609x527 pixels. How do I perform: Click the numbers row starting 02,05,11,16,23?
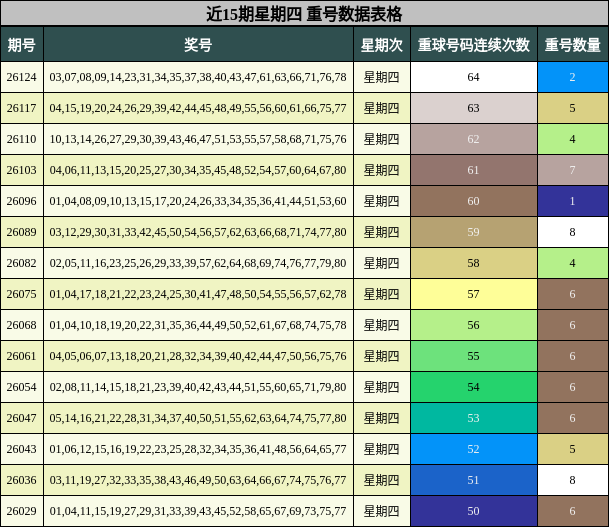(x=198, y=263)
